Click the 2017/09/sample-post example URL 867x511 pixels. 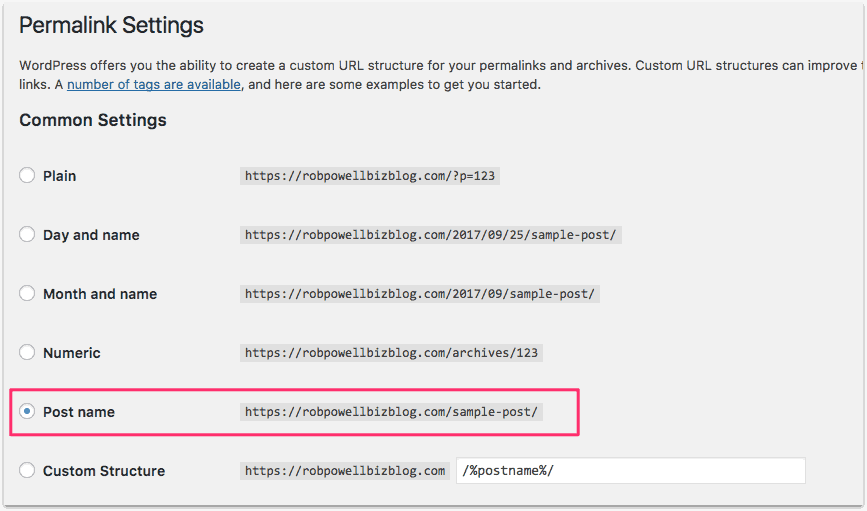click(x=420, y=294)
